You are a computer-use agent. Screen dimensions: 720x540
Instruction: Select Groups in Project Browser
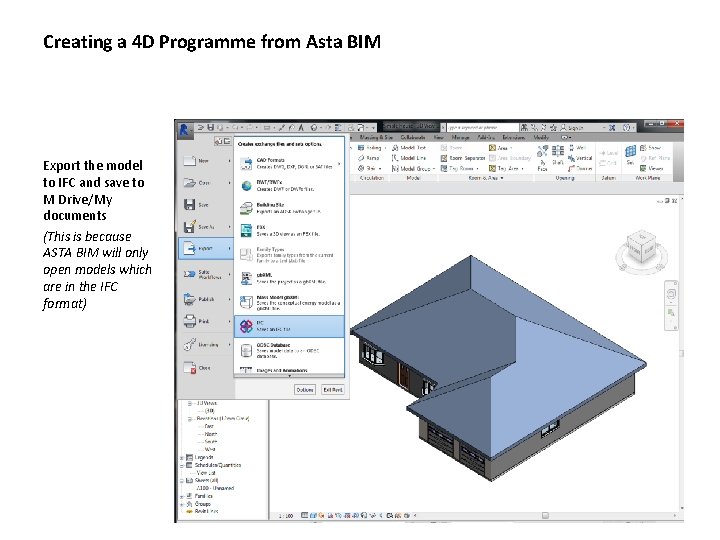pyautogui.click(x=202, y=504)
